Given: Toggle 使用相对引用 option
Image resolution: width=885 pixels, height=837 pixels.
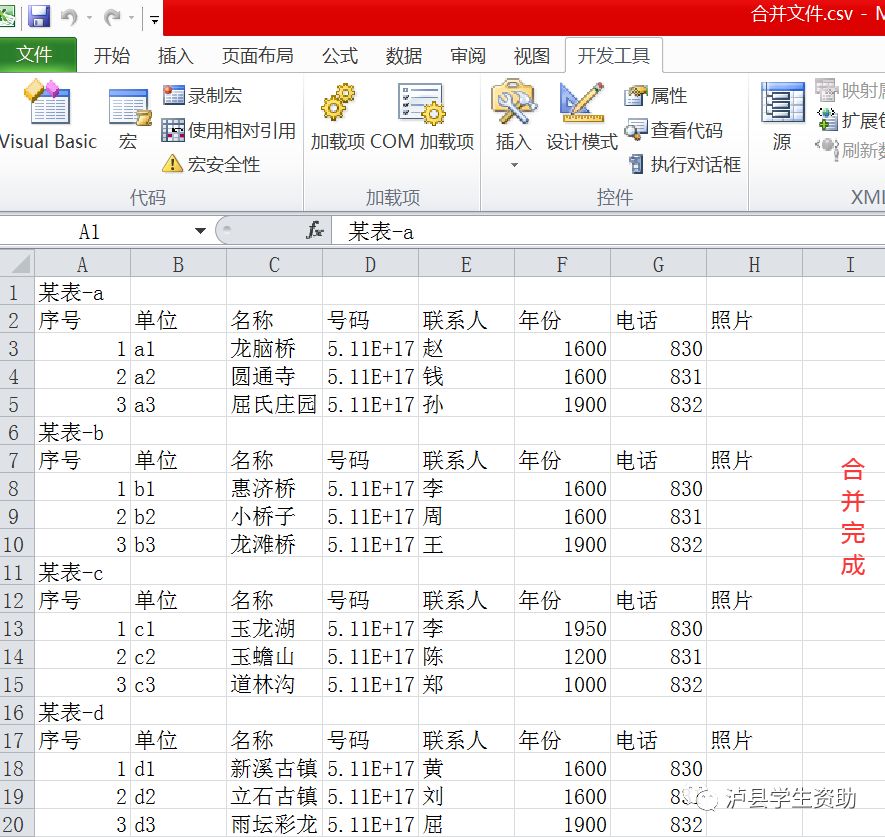Looking at the screenshot, I should (229, 130).
